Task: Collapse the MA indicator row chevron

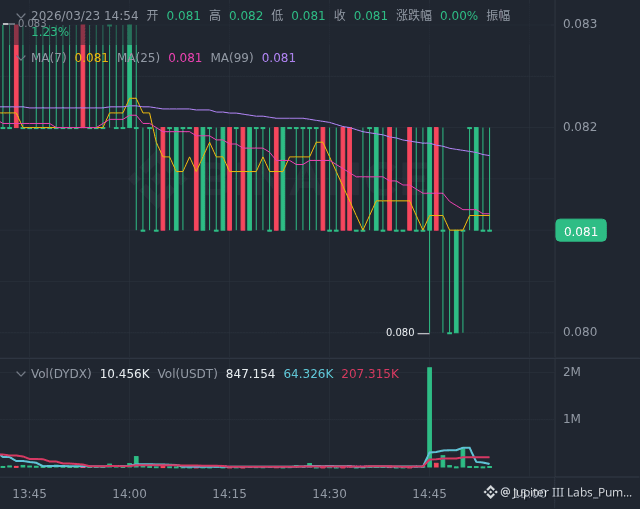Action: pyautogui.click(x=21, y=58)
